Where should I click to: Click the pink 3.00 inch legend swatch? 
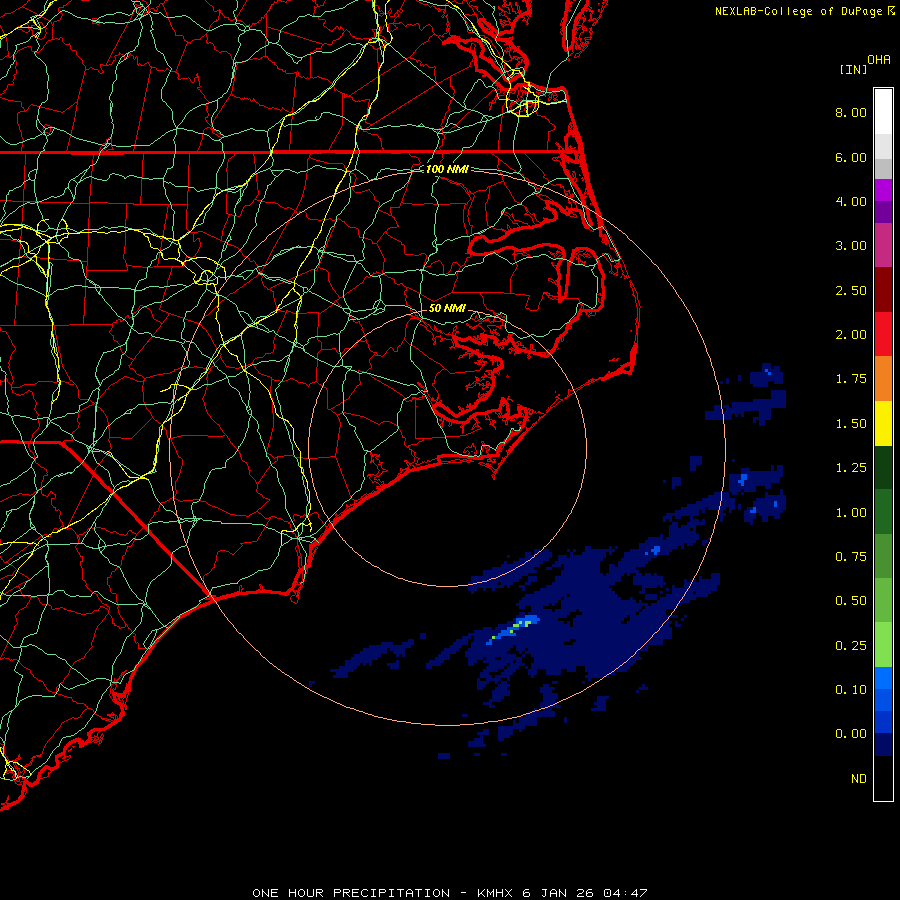[x=883, y=245]
